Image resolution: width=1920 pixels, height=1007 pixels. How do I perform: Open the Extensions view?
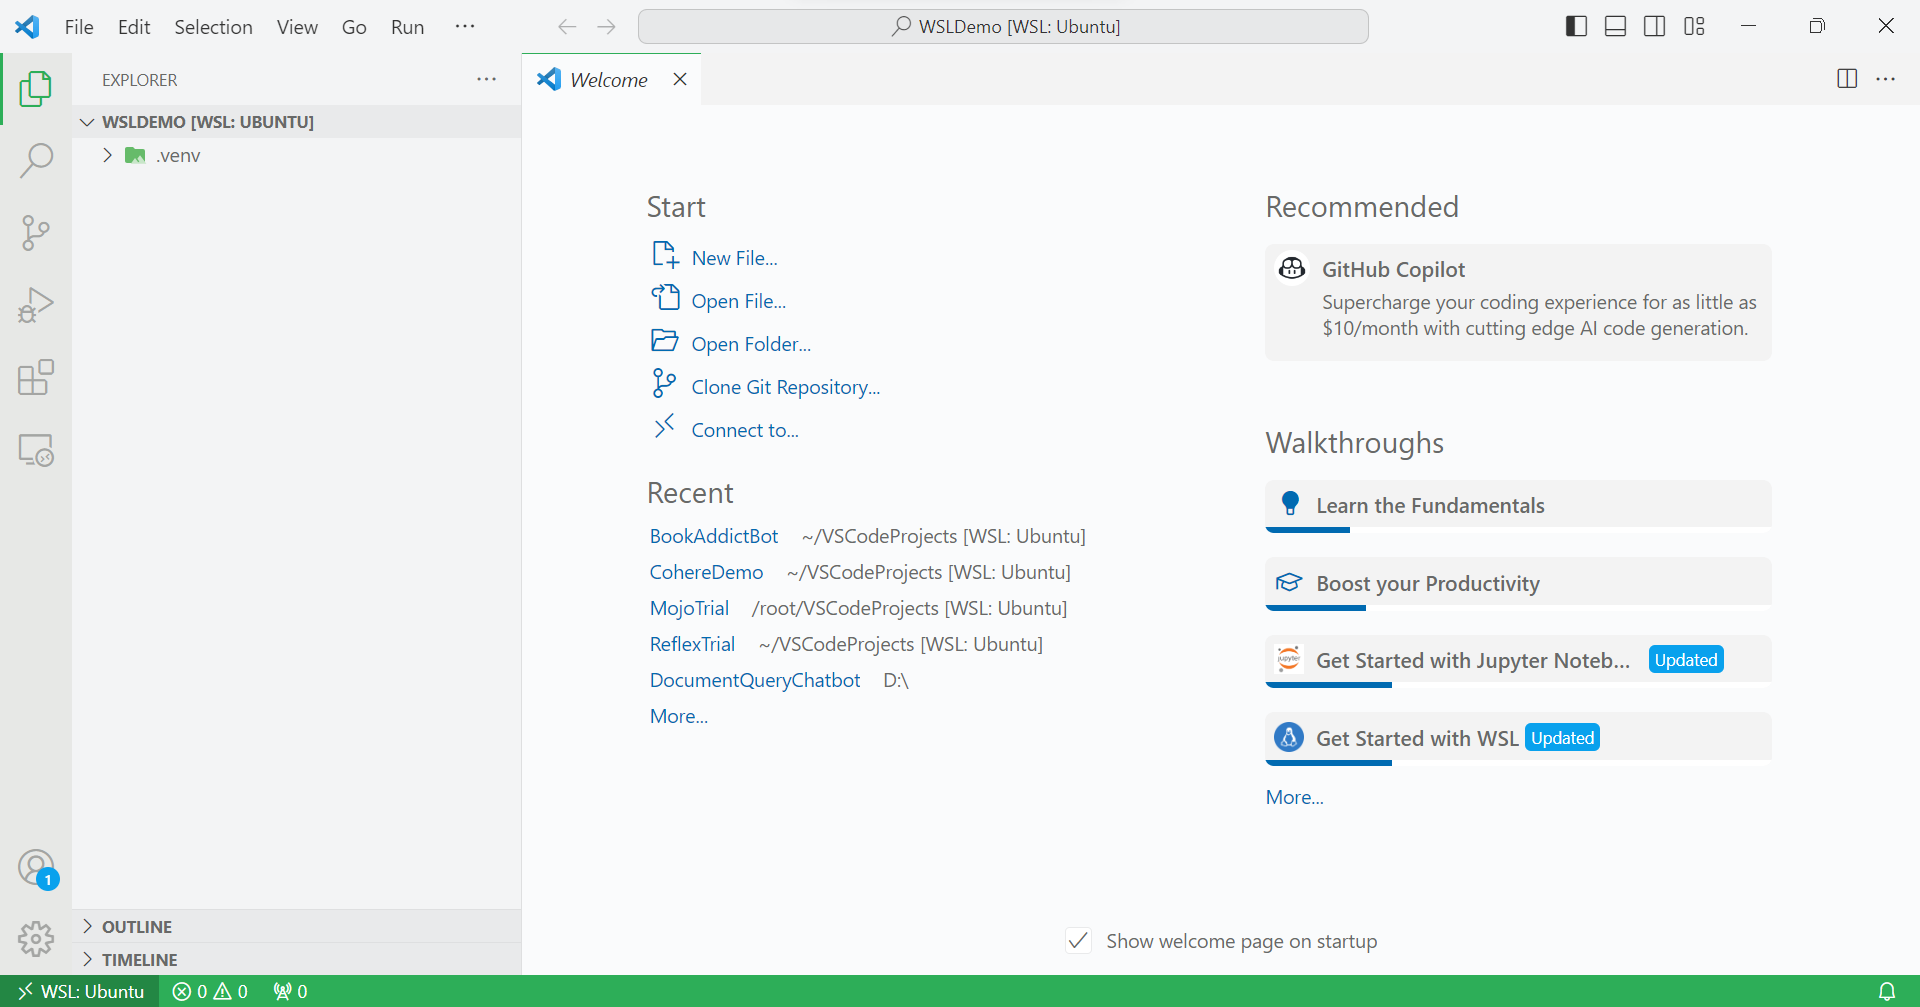tap(36, 377)
